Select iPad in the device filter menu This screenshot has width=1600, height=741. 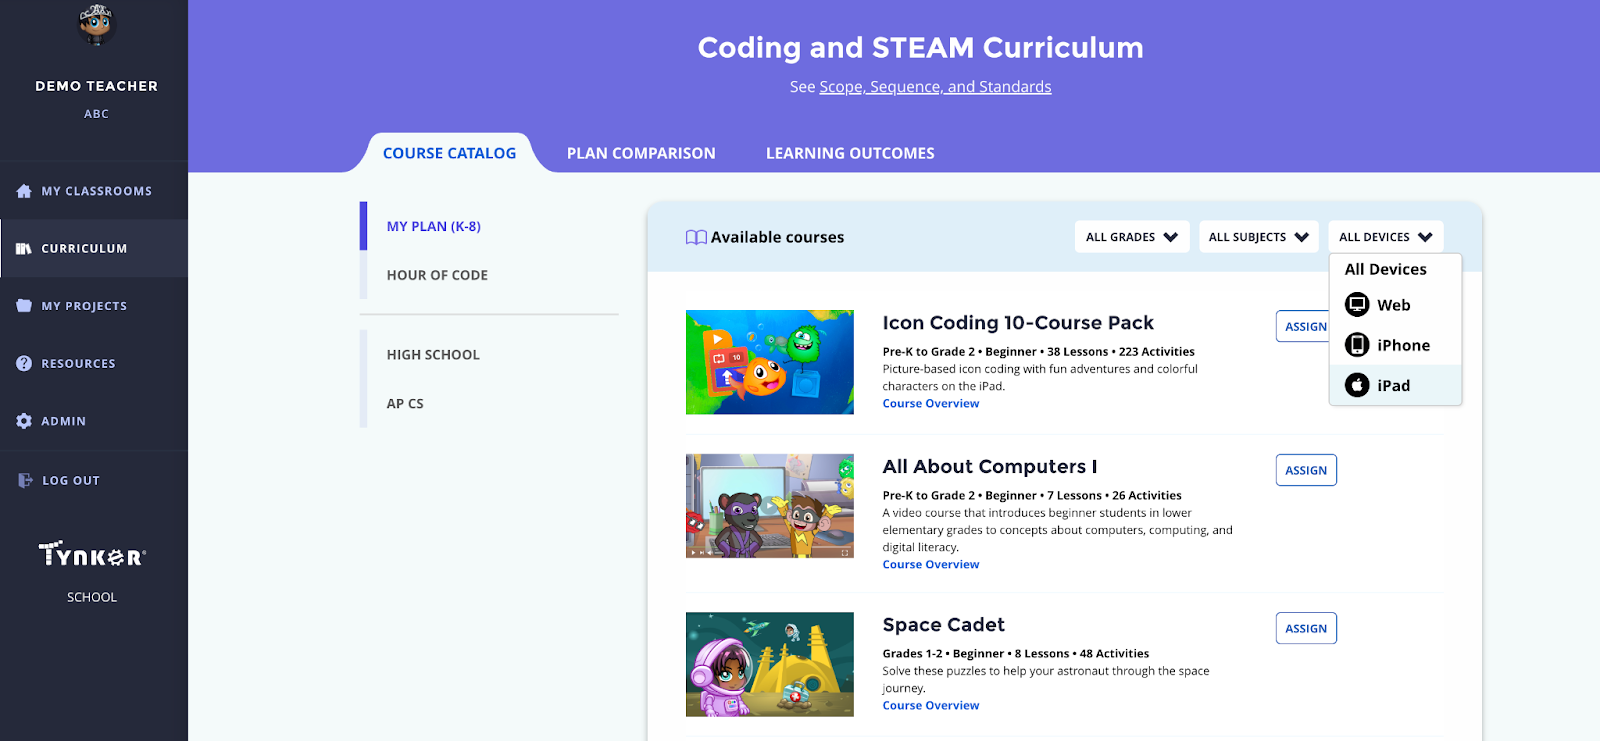click(x=1395, y=385)
